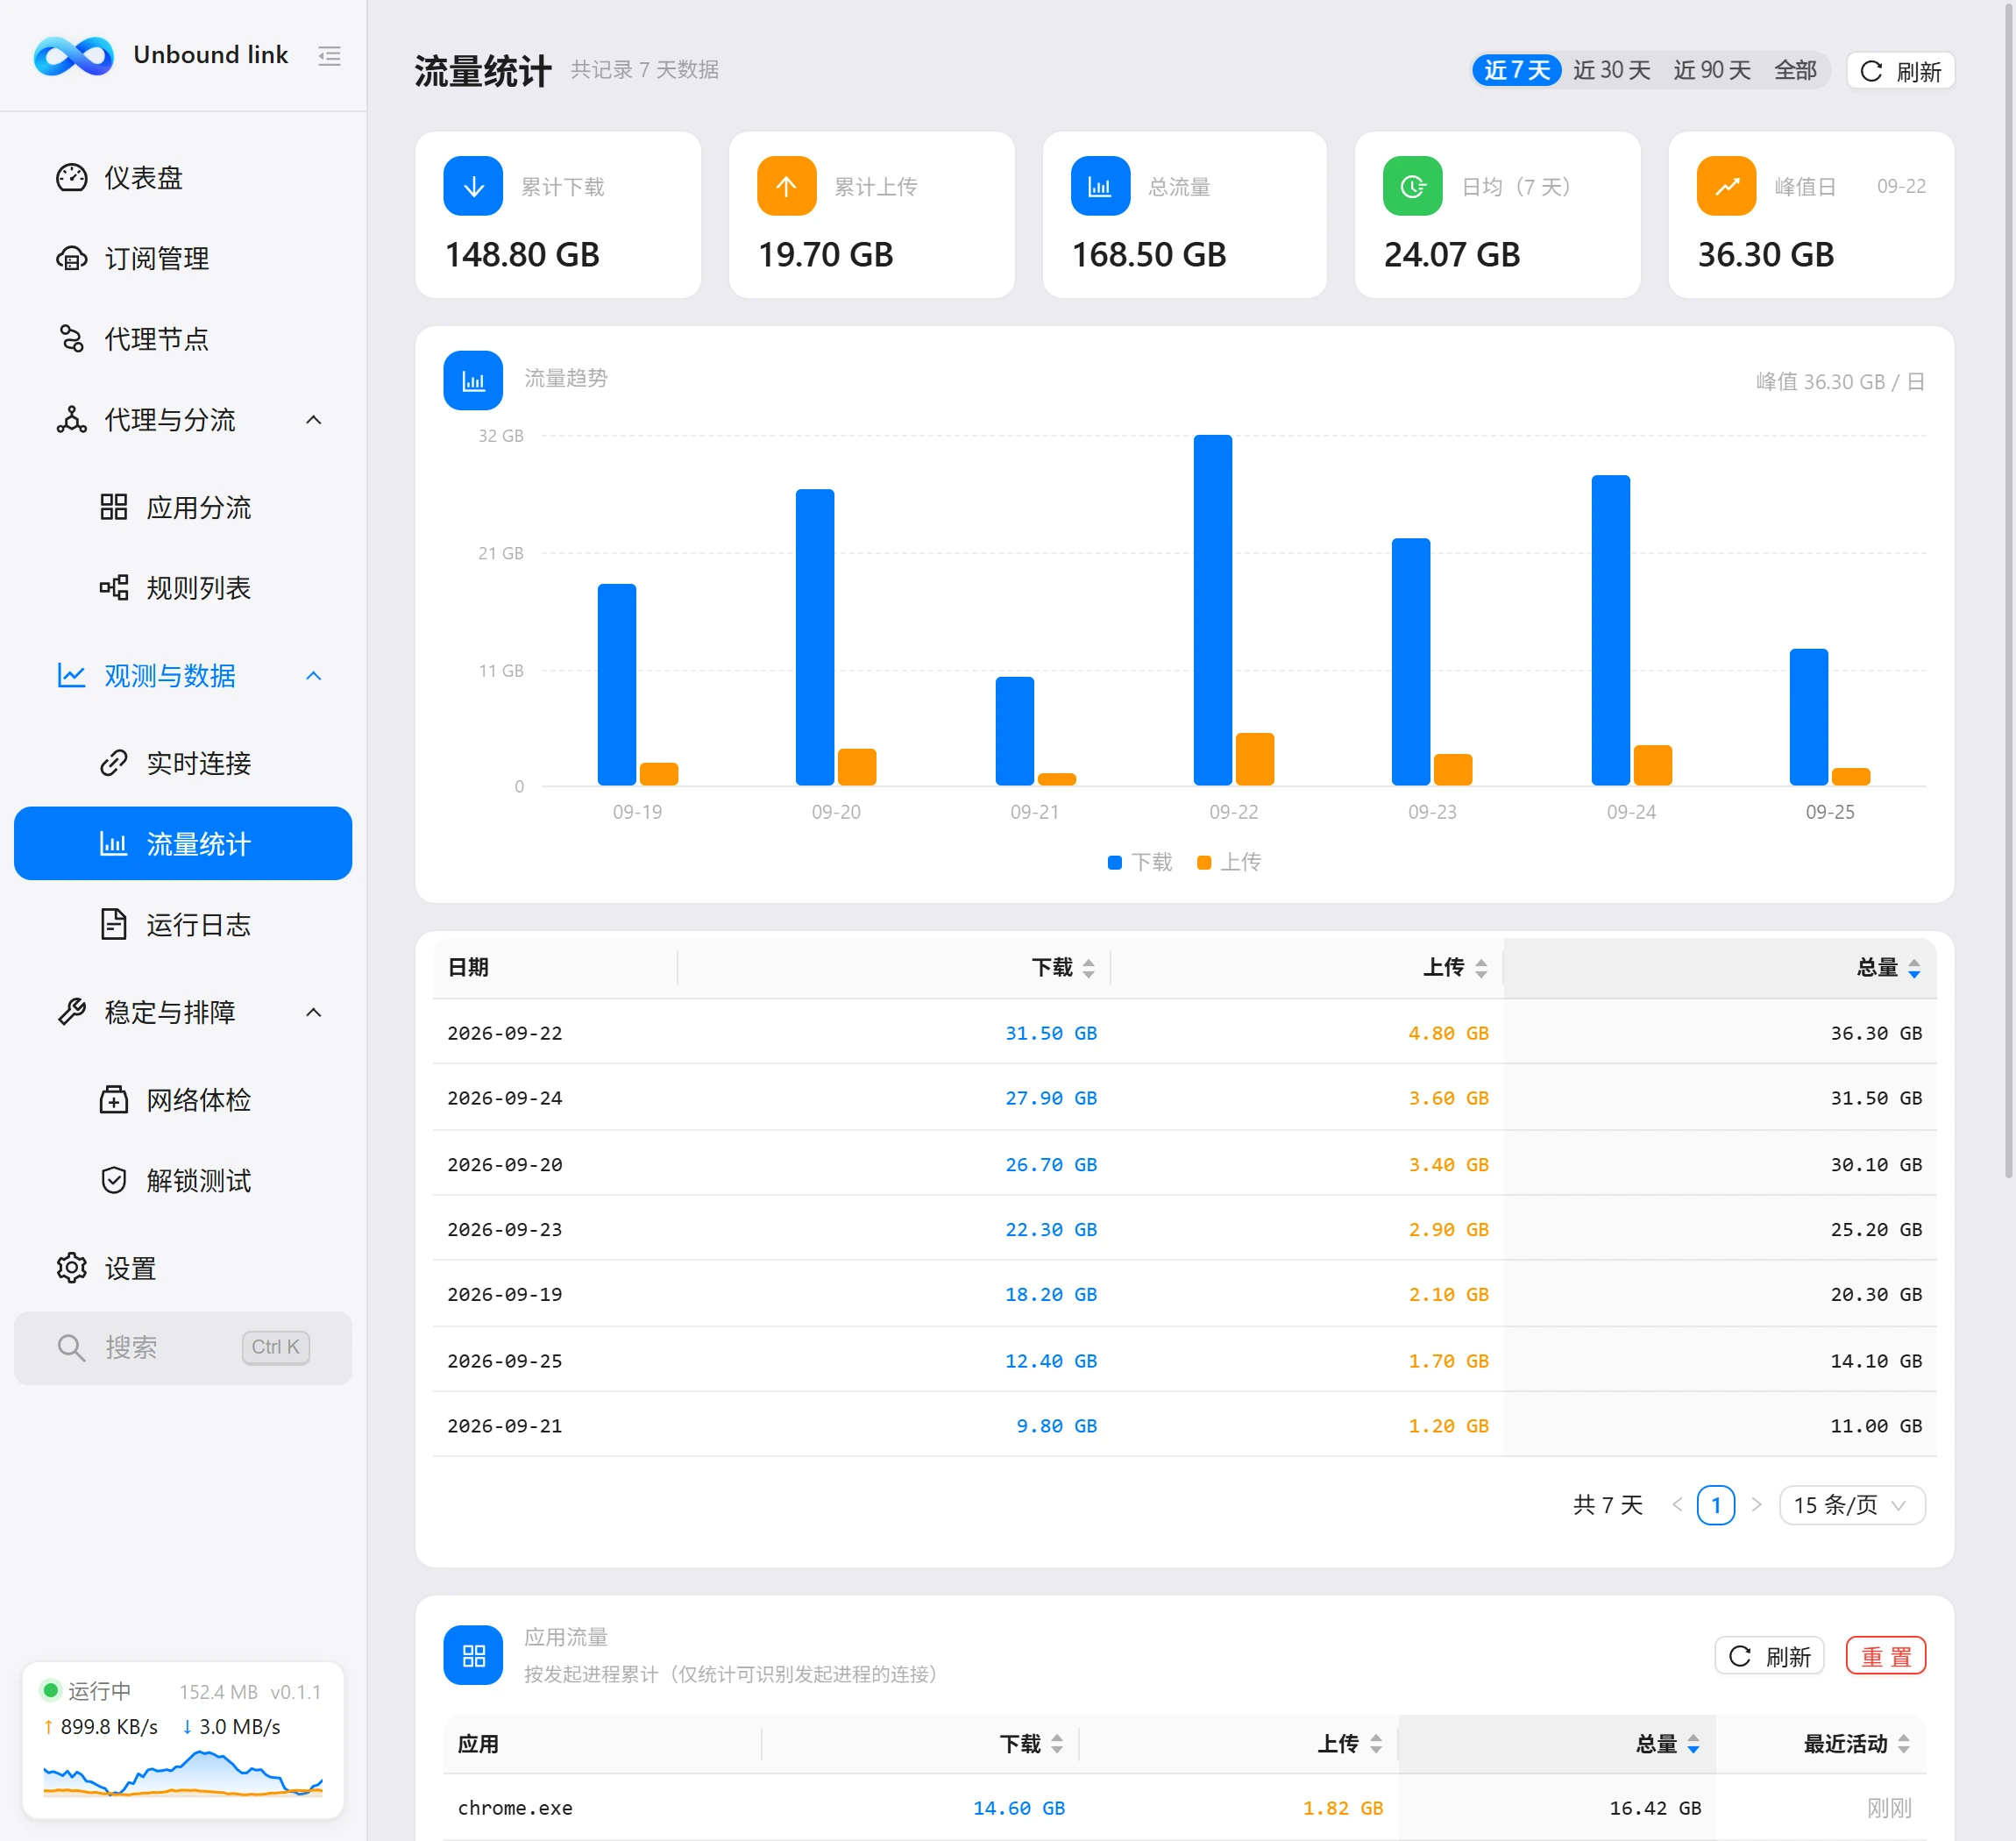Open 应用分流 app routing page
This screenshot has width=2016, height=1841.
183,507
